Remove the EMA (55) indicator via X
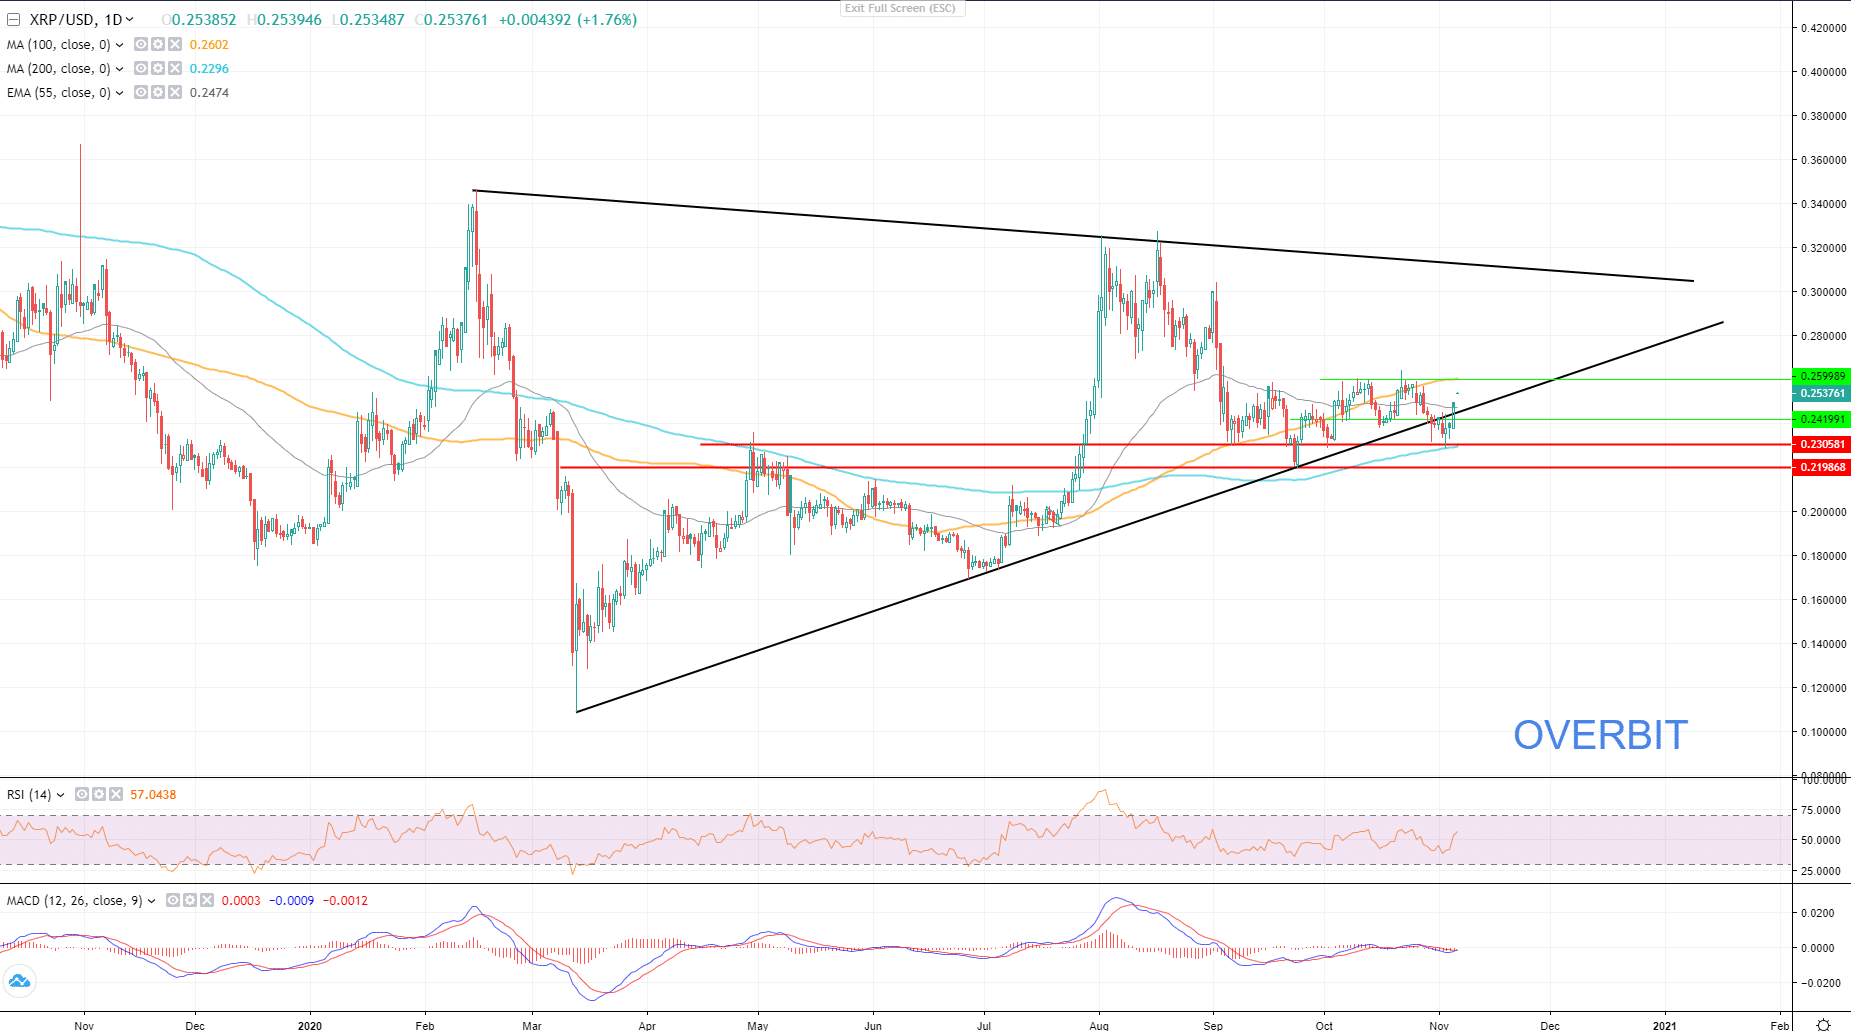 [x=175, y=93]
